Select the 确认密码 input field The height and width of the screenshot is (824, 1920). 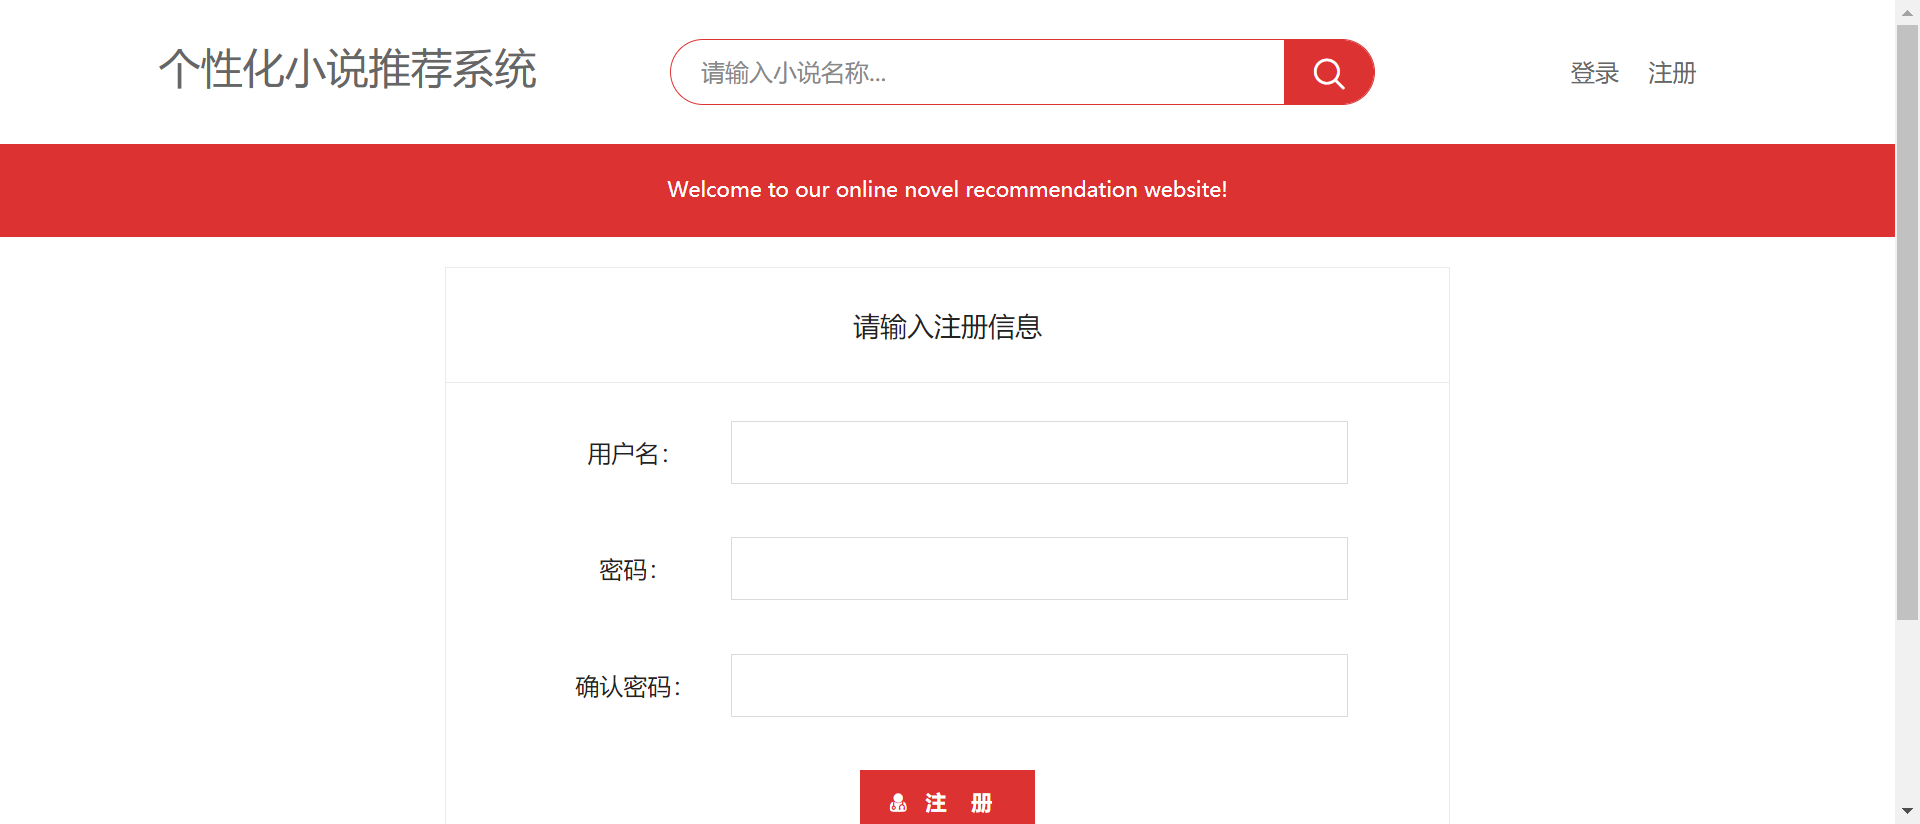coord(1039,685)
